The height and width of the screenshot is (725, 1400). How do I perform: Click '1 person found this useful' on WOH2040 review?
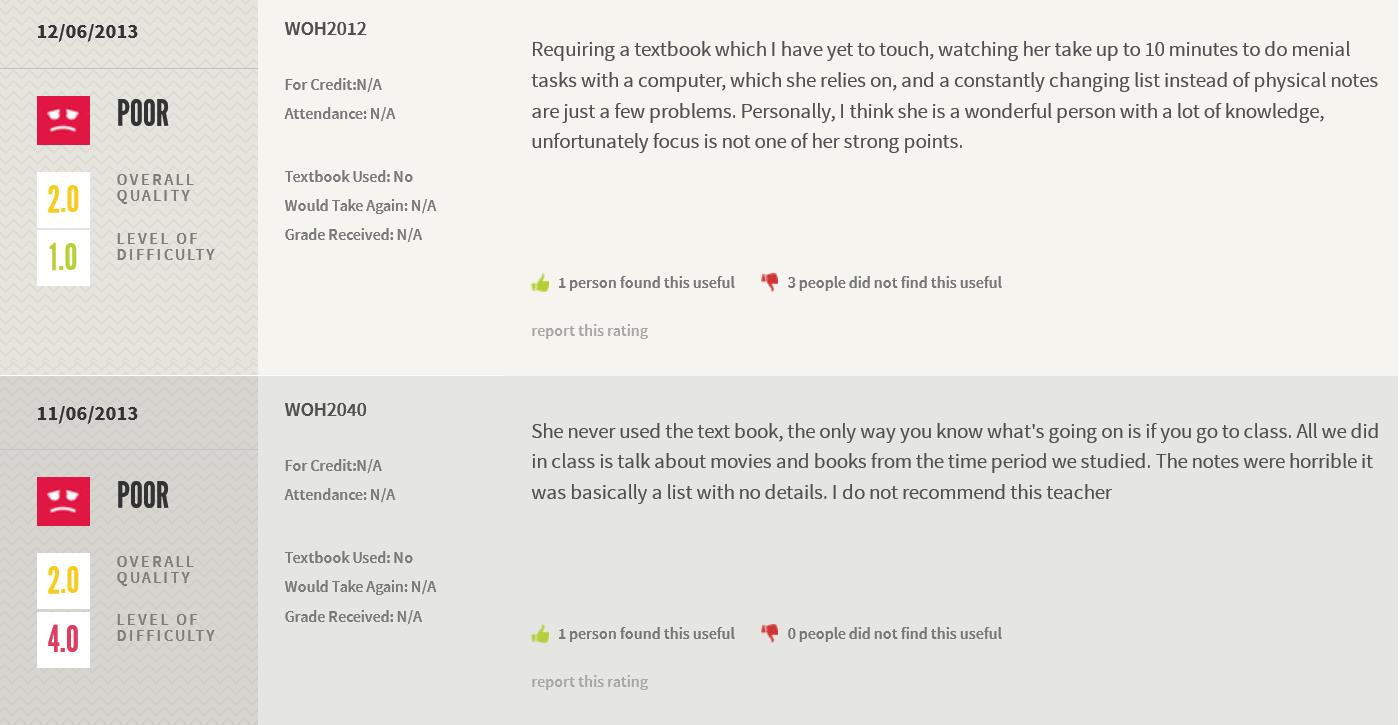coord(646,634)
